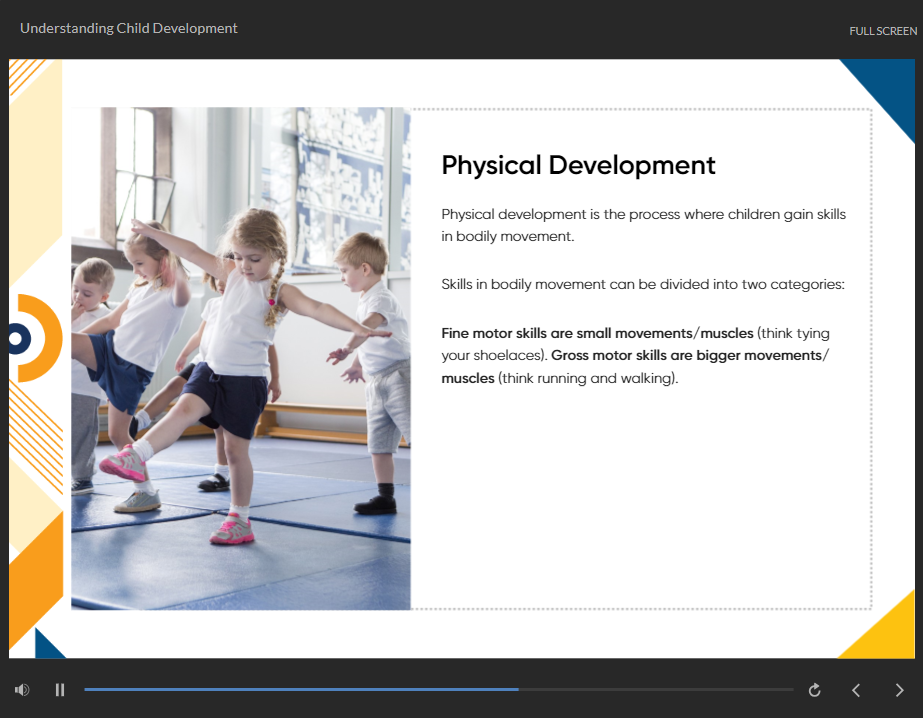Click the Understanding Child Development course title

[129, 28]
